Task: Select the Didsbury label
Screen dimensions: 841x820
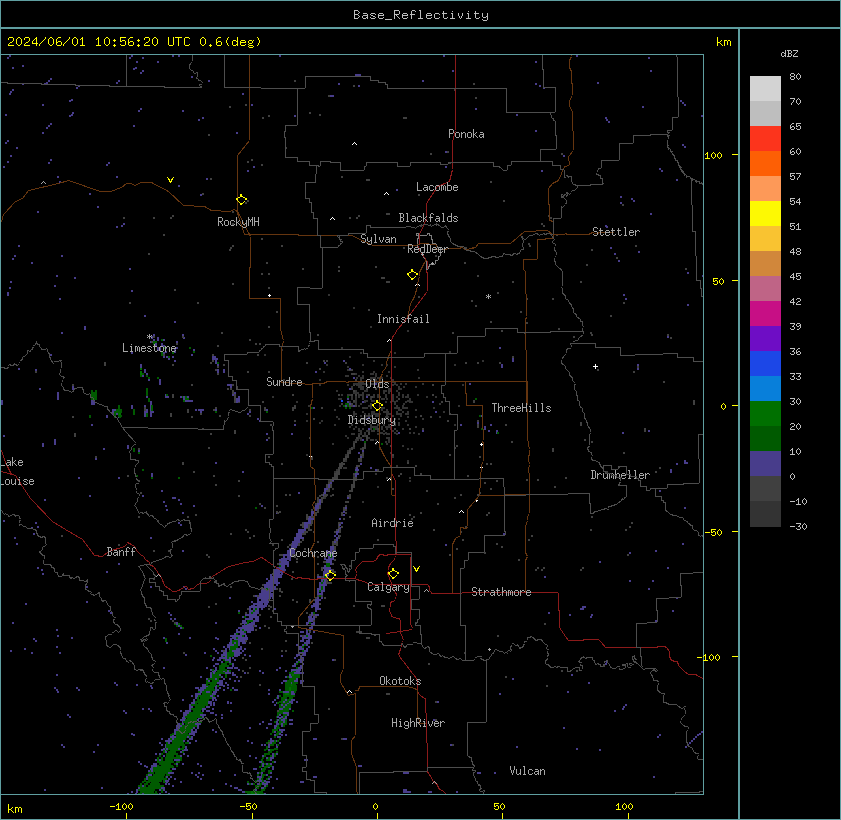Action: tap(371, 420)
